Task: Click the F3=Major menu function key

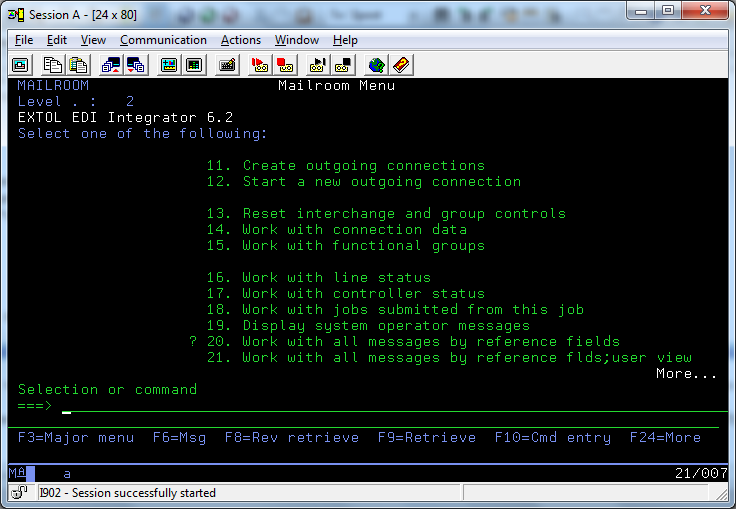Action: click(x=76, y=438)
